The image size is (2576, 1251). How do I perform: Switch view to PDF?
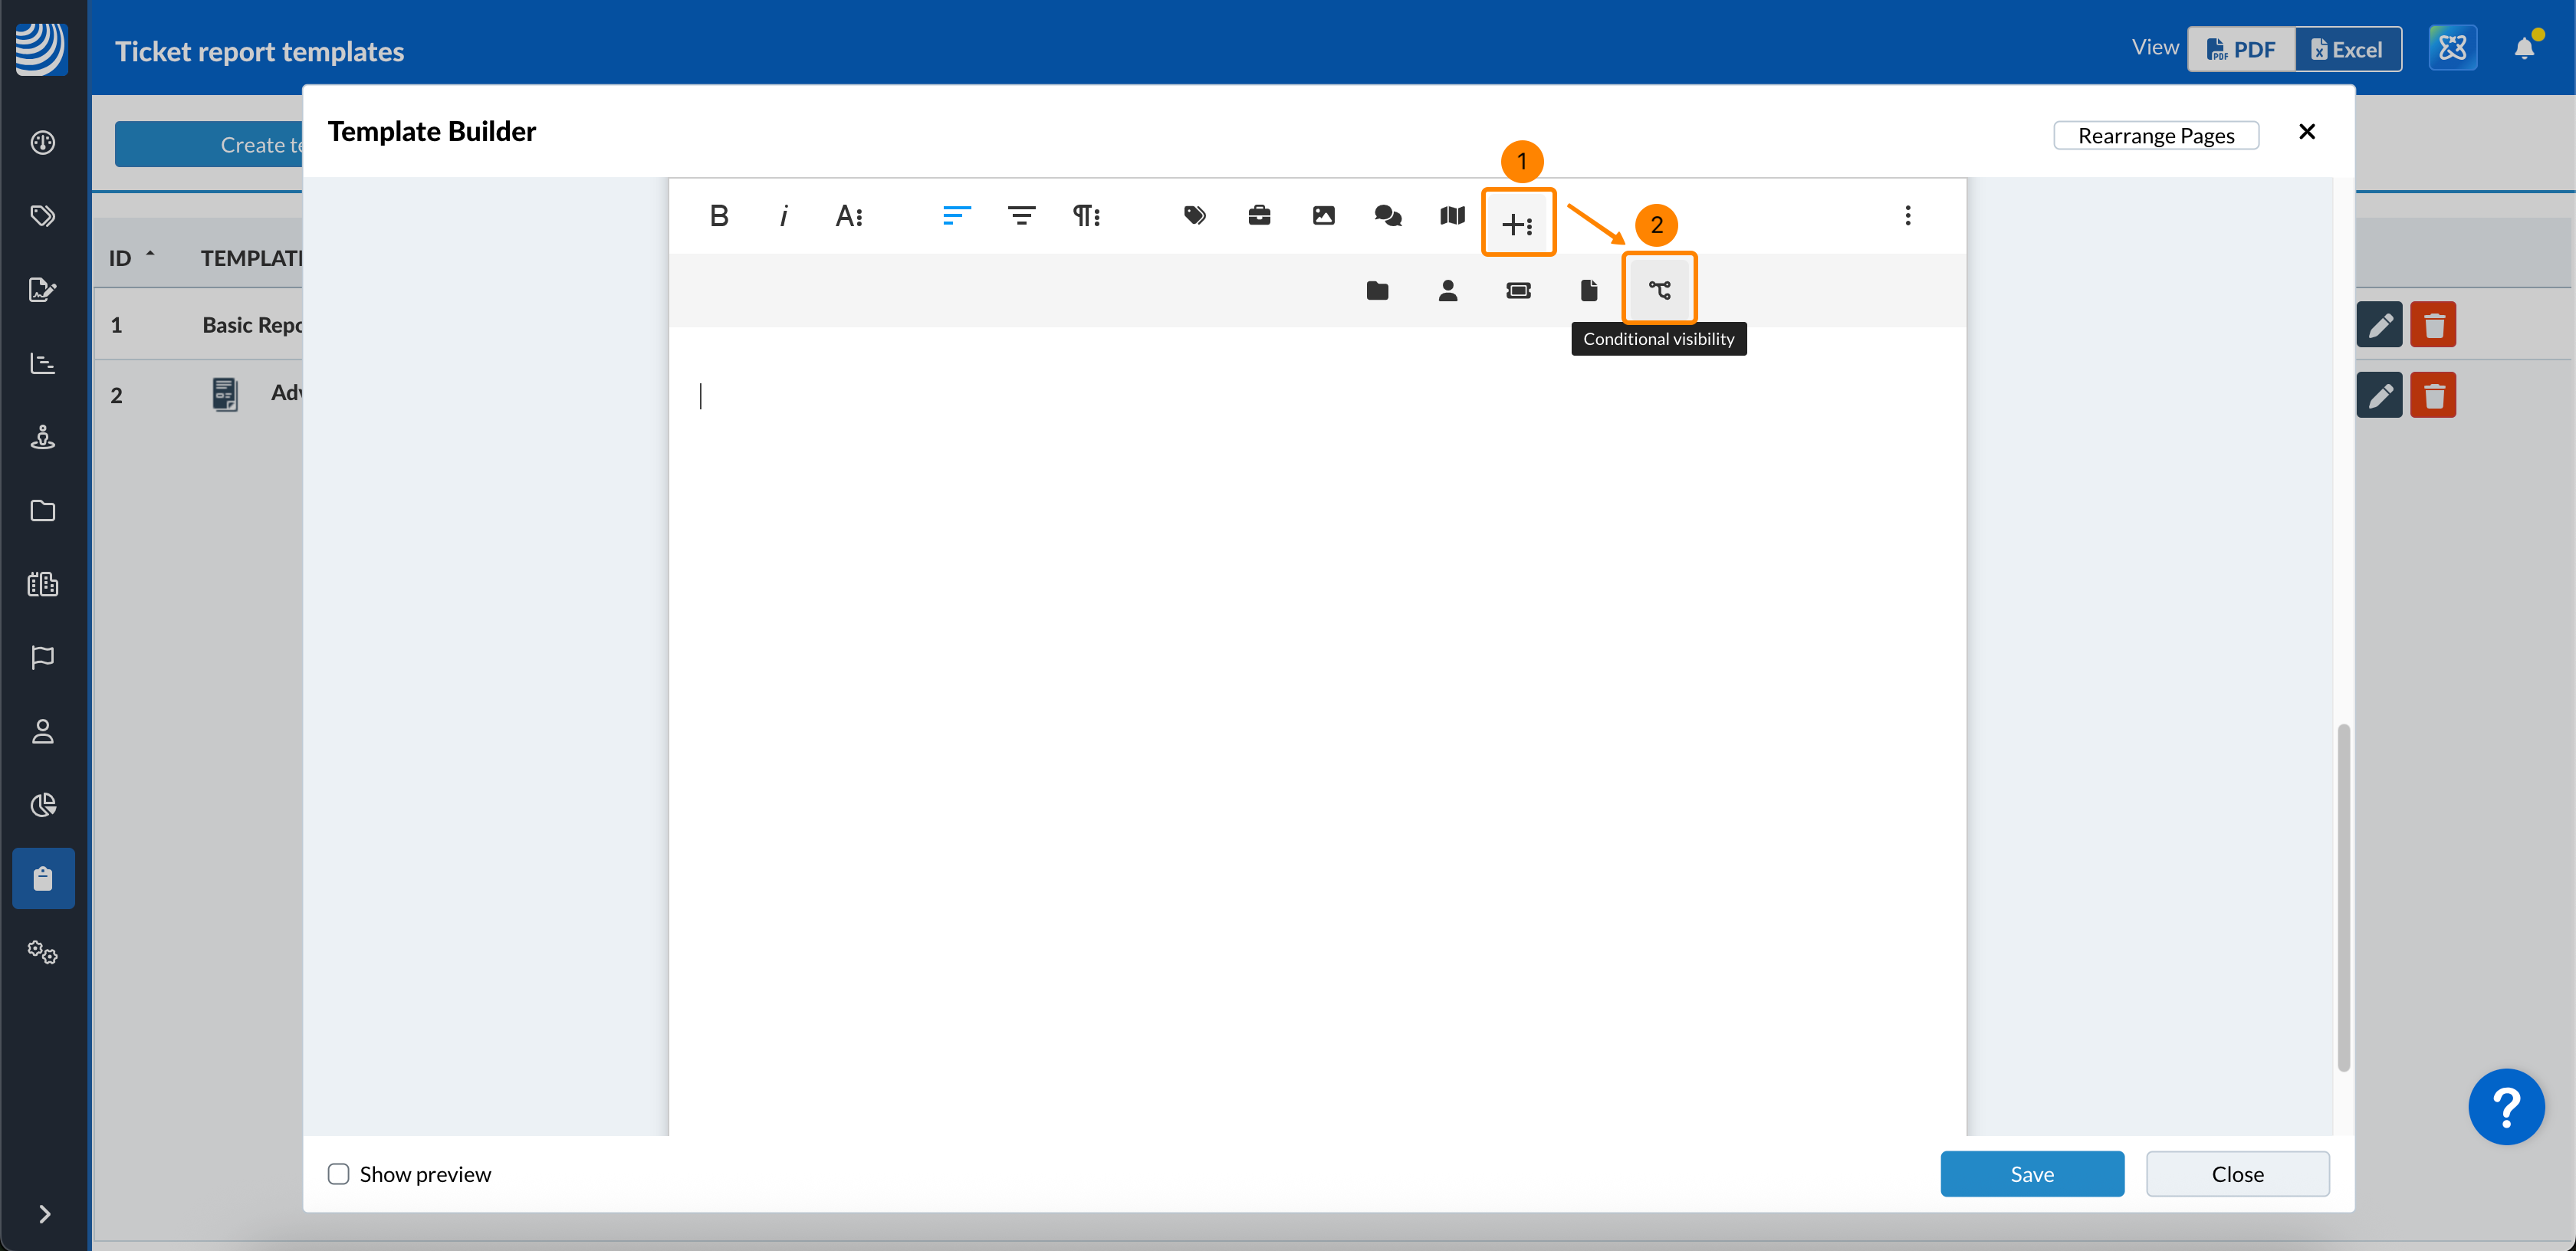(x=2240, y=50)
